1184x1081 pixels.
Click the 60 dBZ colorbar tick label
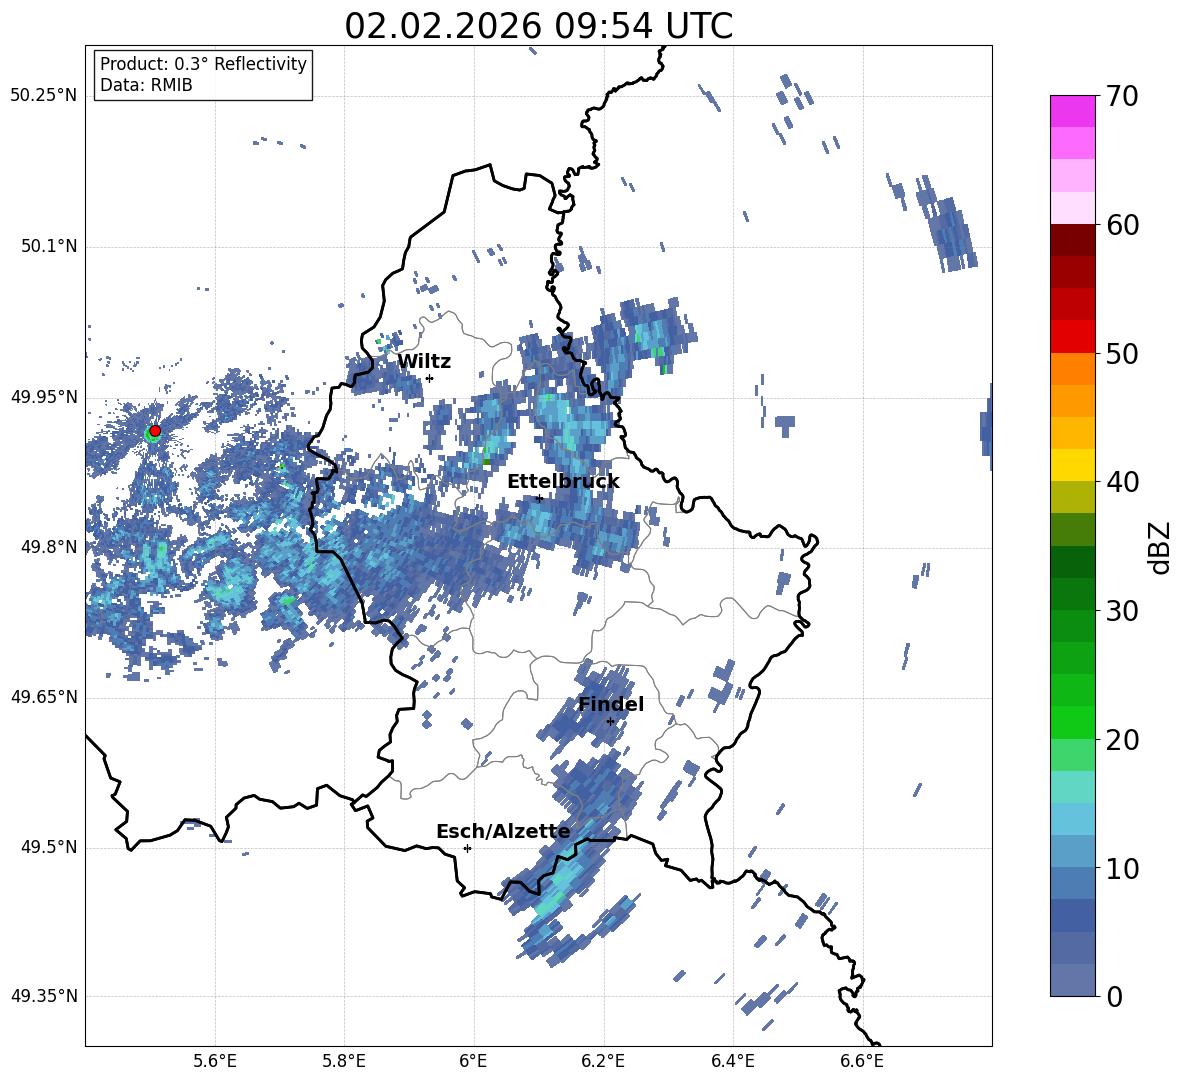click(x=1122, y=225)
